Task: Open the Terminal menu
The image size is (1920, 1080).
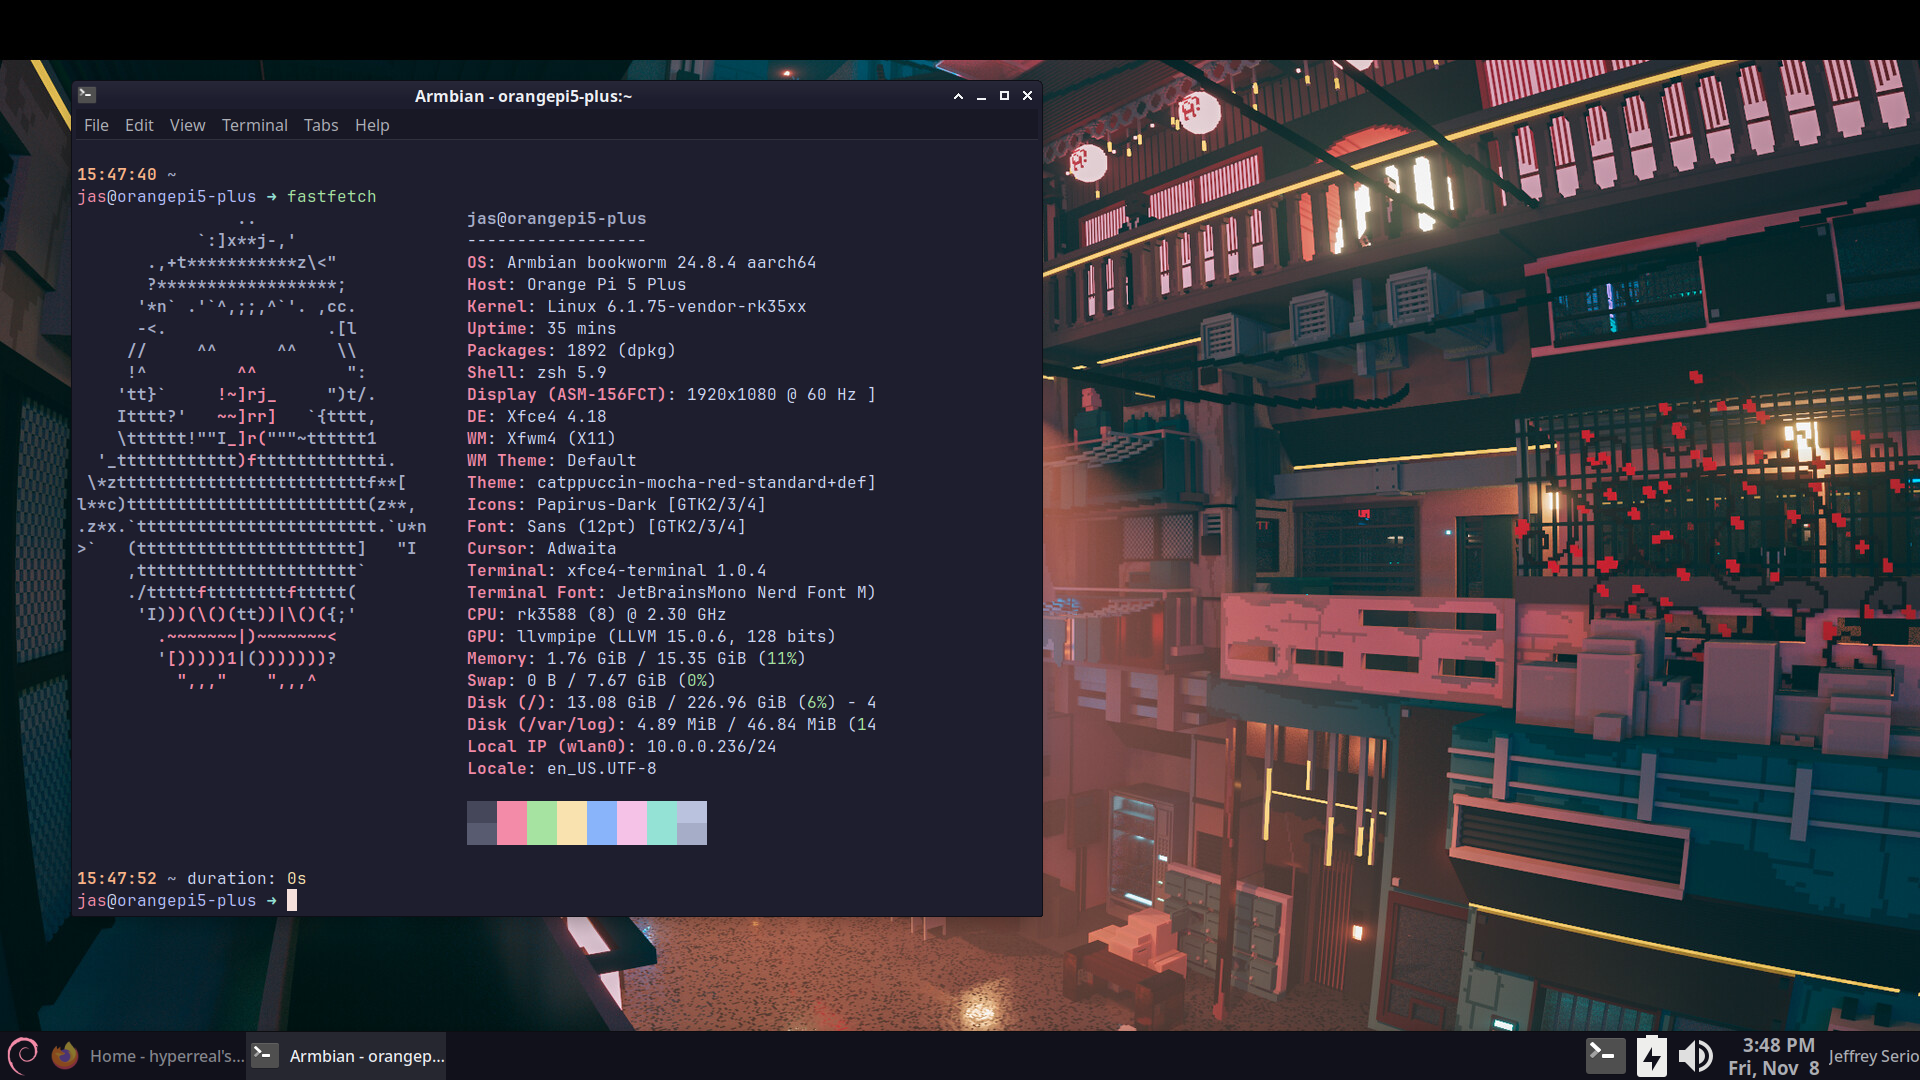Action: [254, 125]
